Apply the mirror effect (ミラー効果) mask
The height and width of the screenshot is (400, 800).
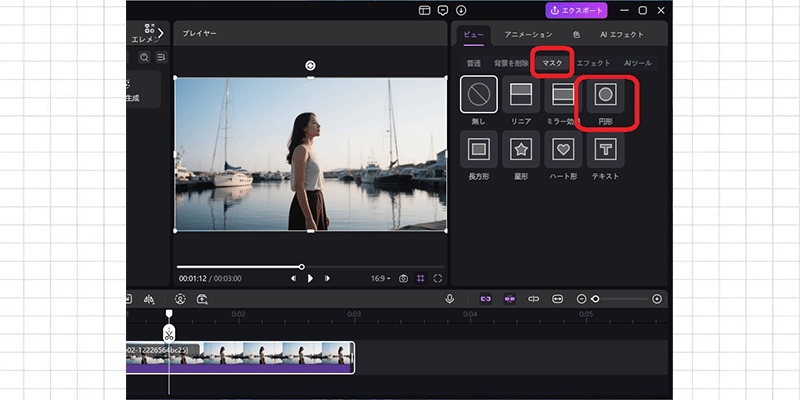563,95
